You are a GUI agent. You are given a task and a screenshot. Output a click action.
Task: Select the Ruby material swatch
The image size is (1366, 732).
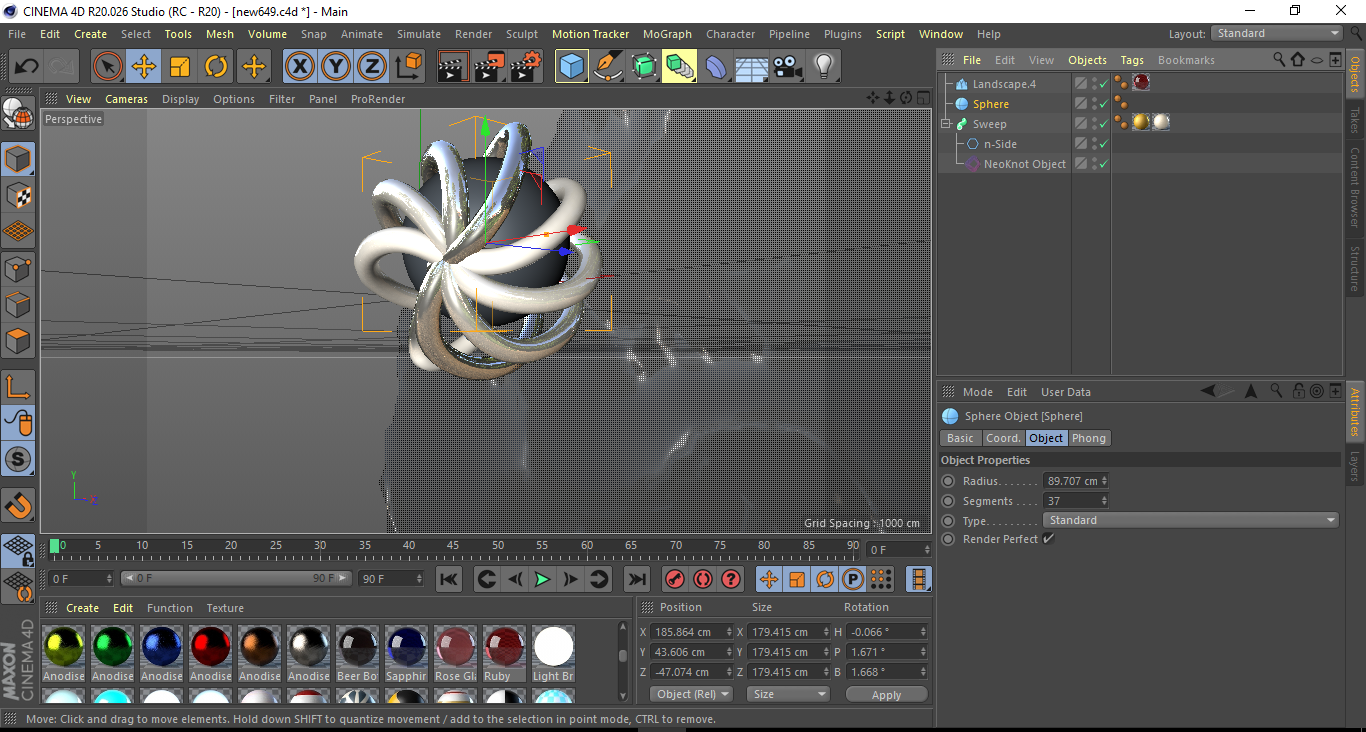(504, 654)
